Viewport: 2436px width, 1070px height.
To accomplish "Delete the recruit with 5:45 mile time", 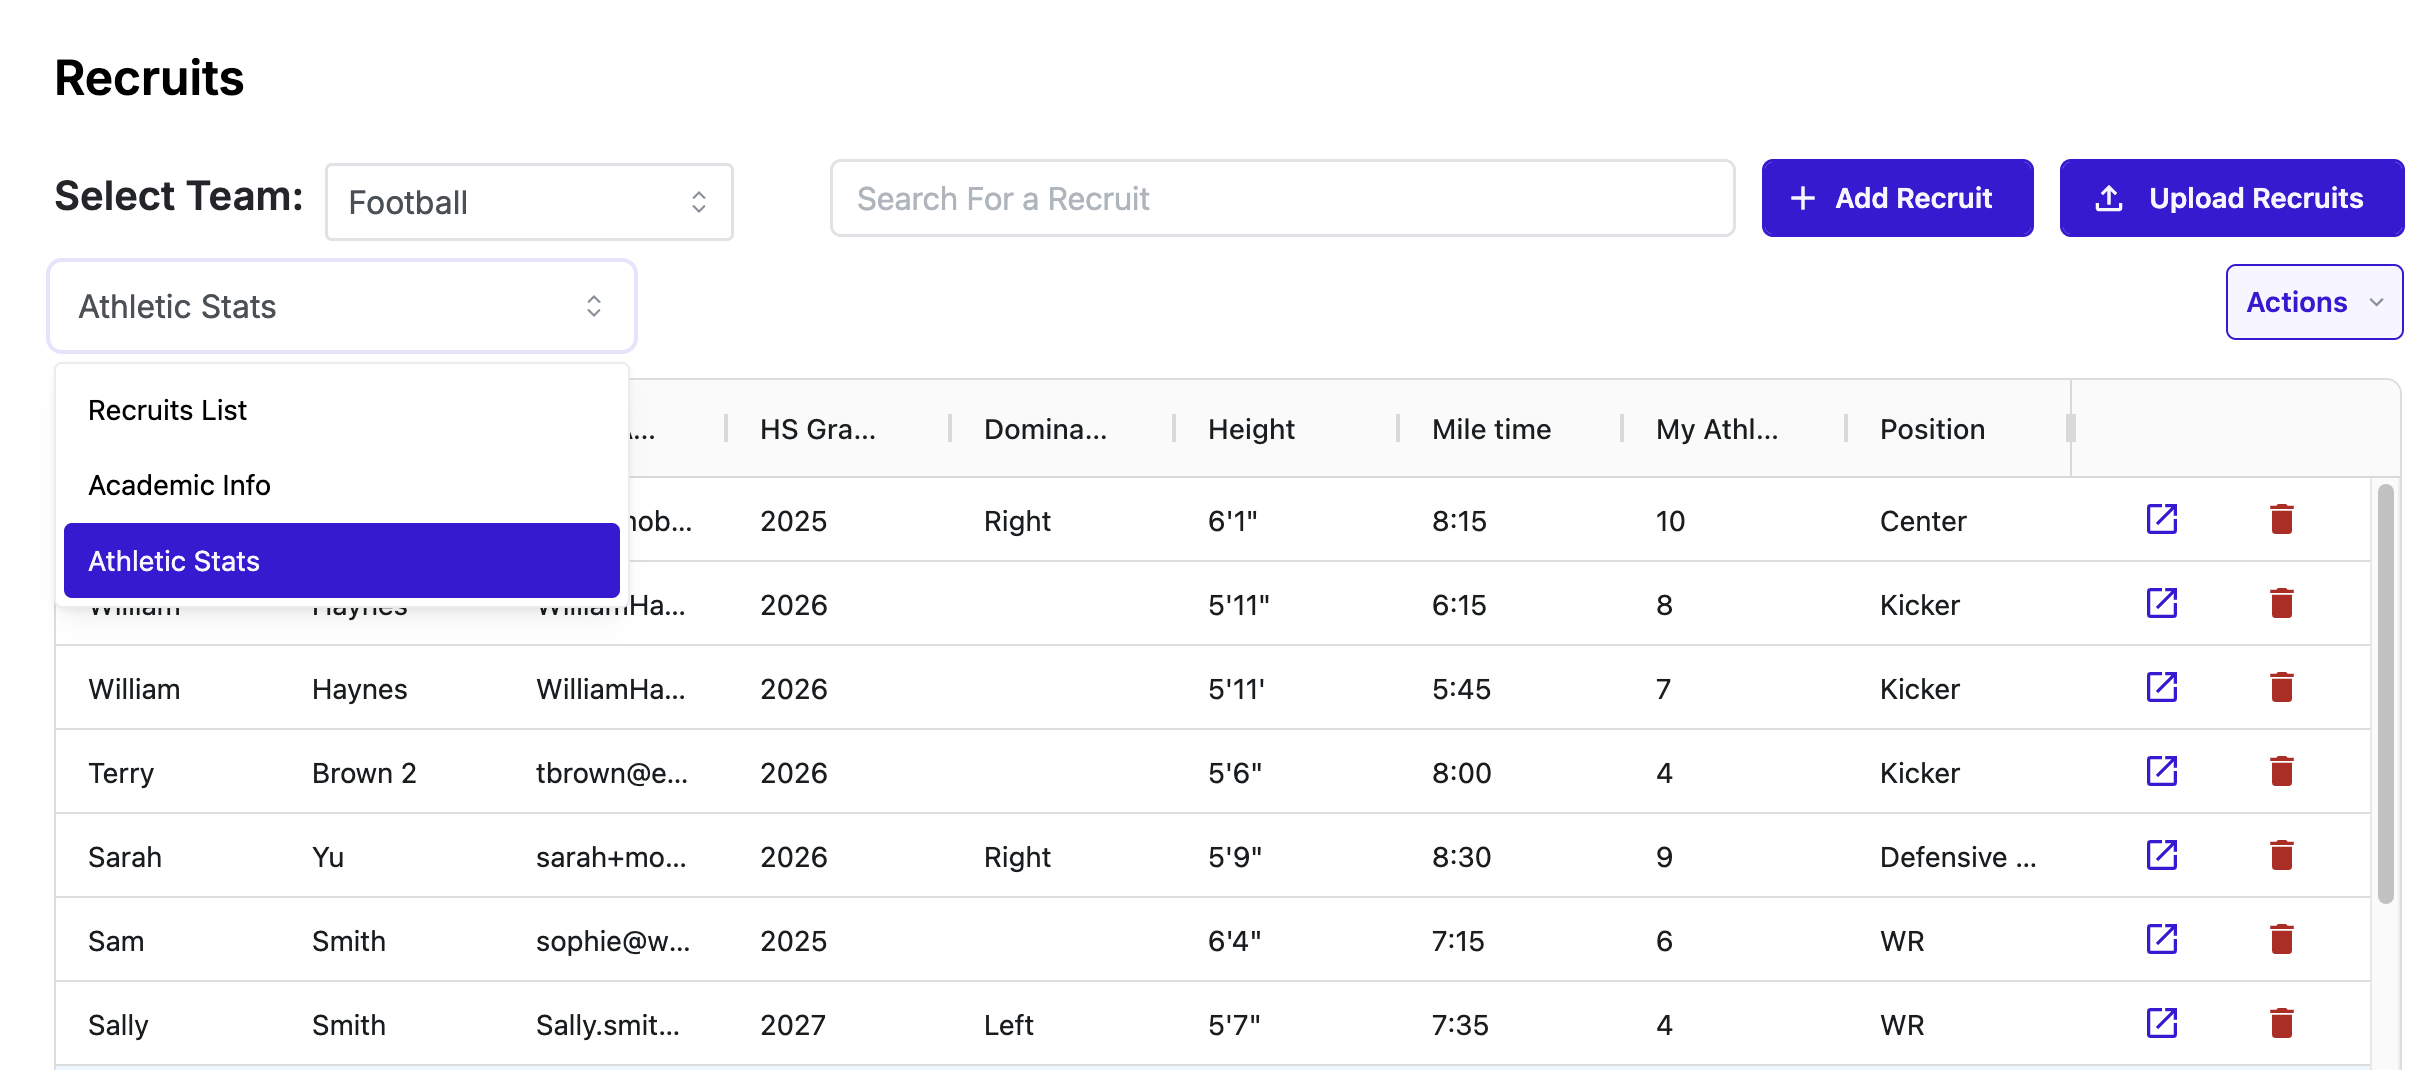I will (2281, 687).
